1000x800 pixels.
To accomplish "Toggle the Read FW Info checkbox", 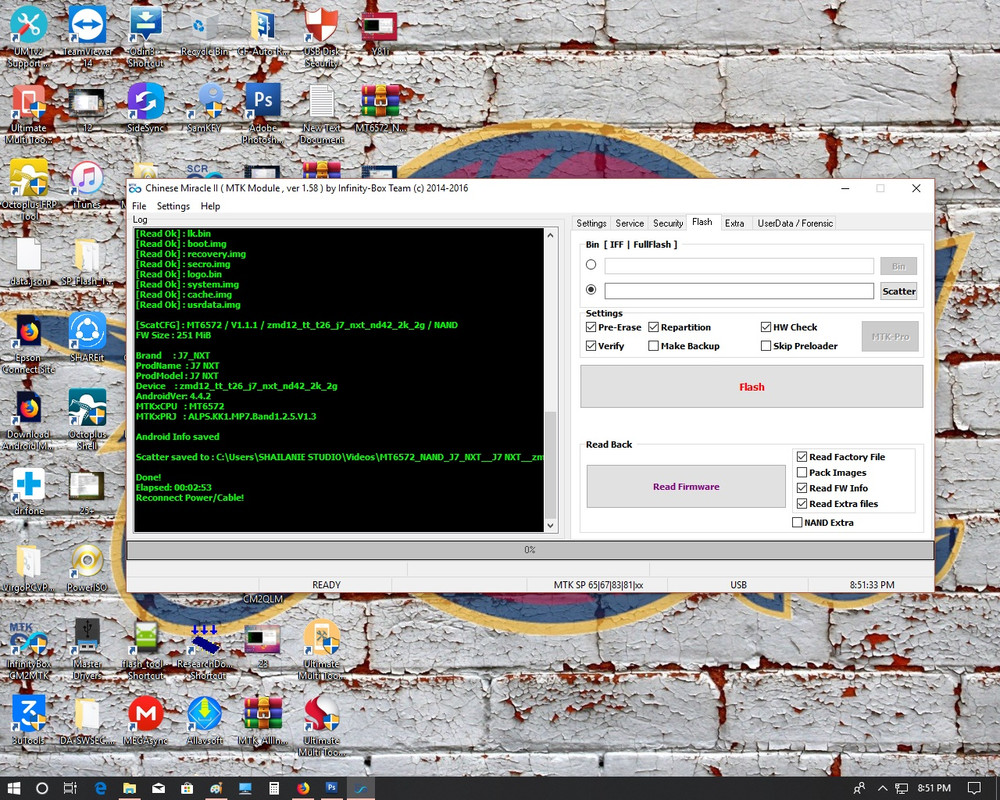I will (802, 488).
